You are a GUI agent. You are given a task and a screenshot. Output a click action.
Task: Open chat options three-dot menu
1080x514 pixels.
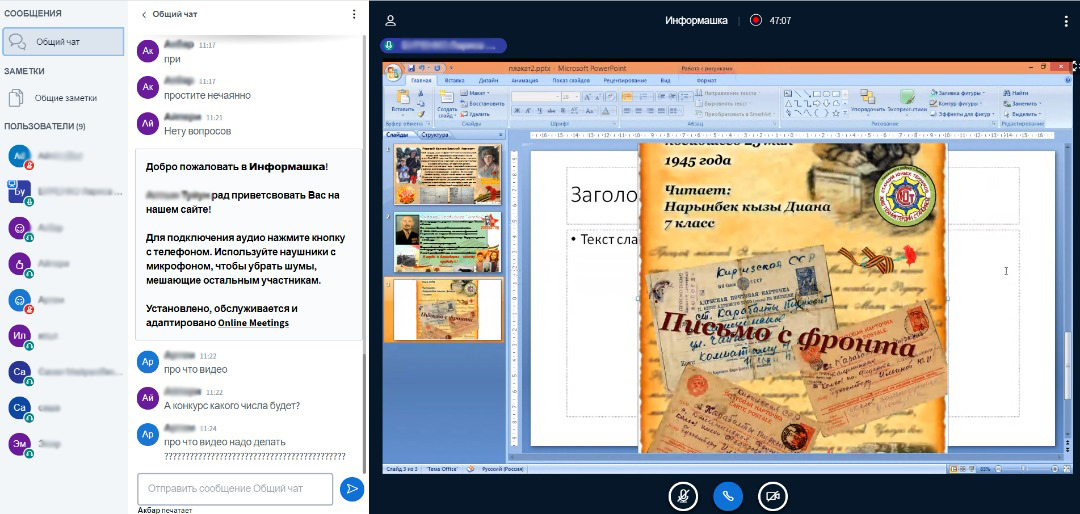click(353, 15)
